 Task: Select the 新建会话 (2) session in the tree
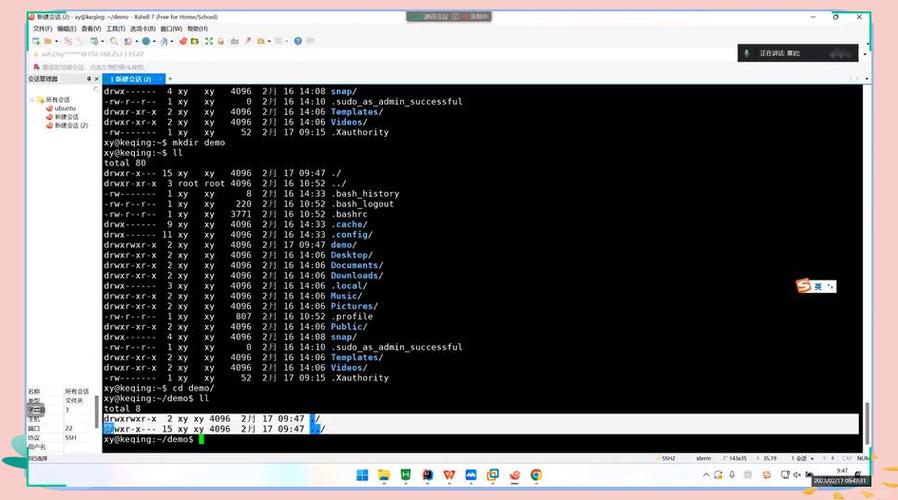tap(71, 125)
